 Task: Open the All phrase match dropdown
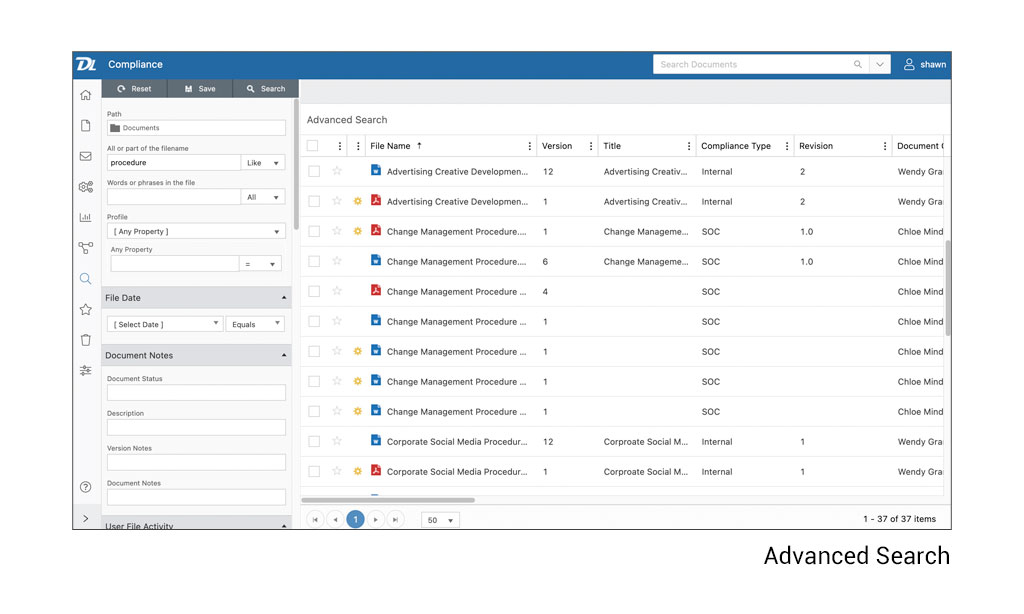click(263, 197)
